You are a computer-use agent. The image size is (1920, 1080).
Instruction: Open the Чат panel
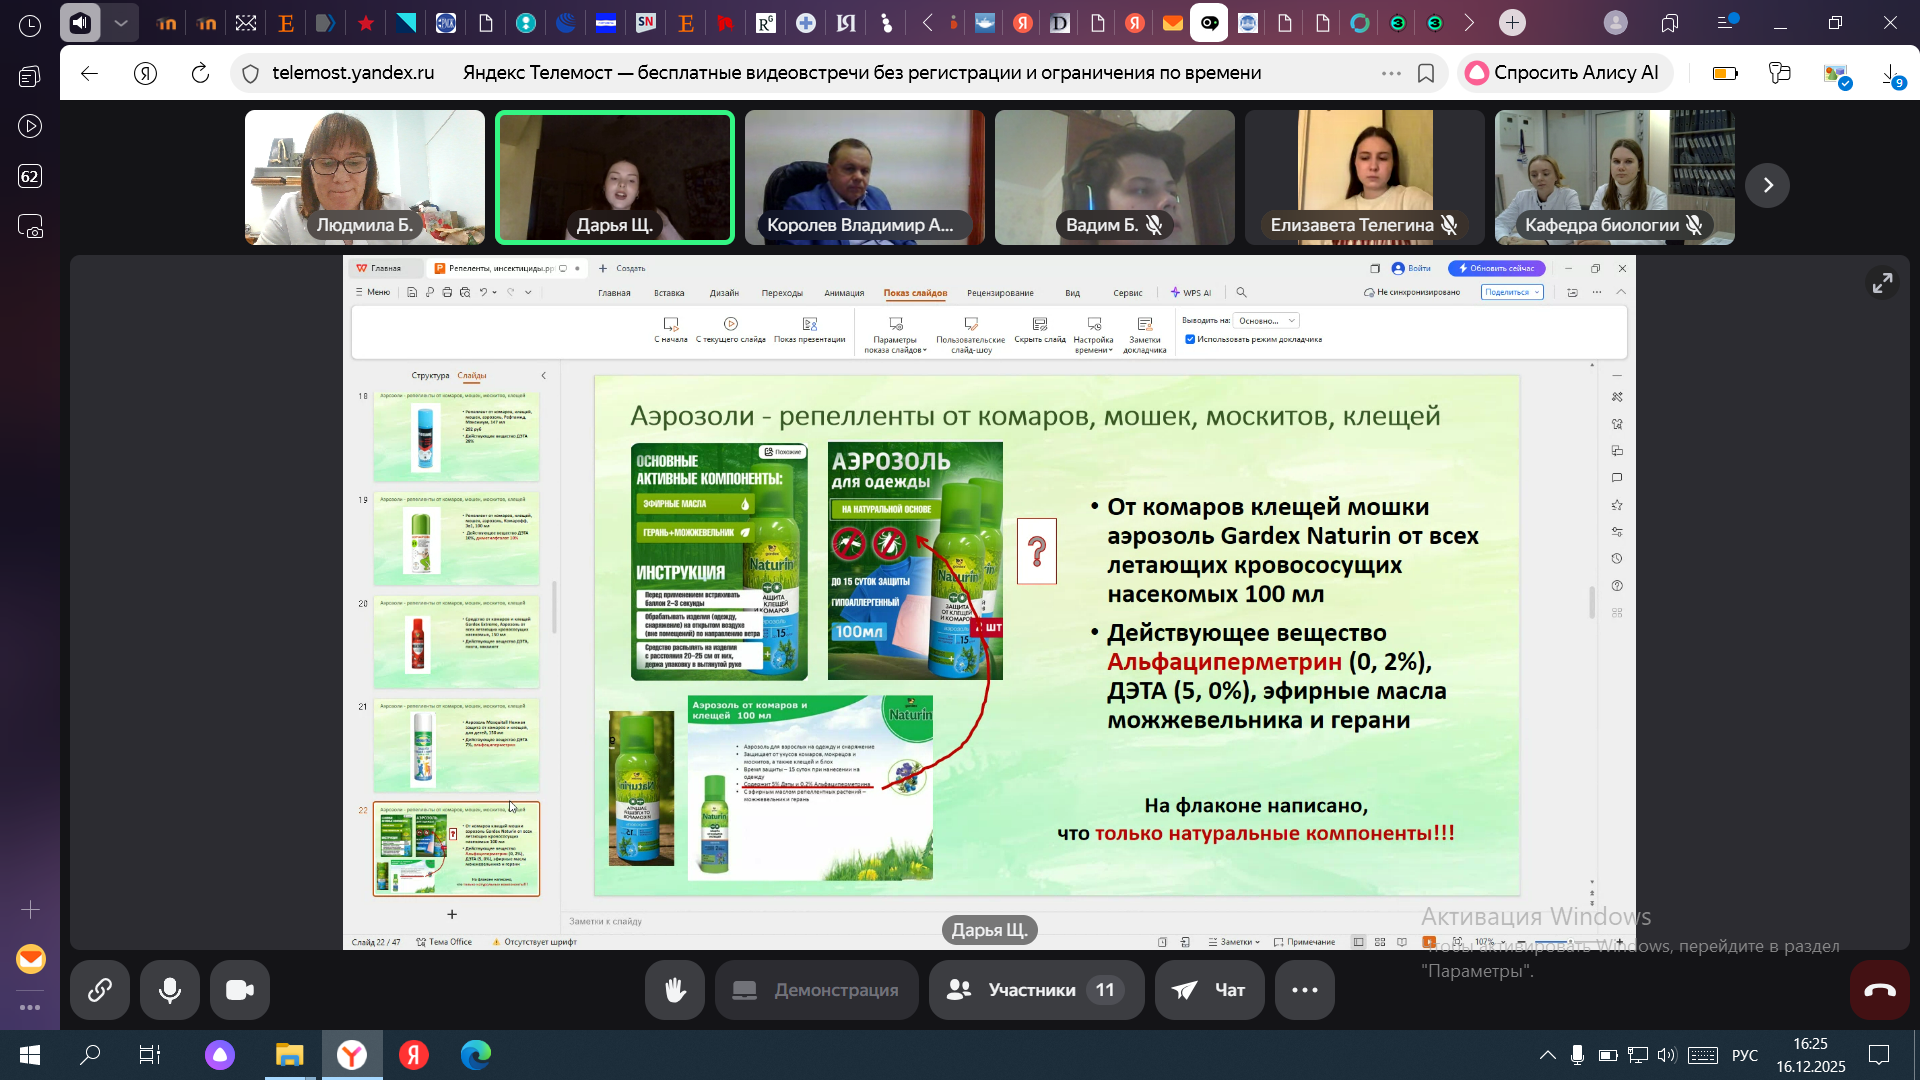pyautogui.click(x=1209, y=990)
